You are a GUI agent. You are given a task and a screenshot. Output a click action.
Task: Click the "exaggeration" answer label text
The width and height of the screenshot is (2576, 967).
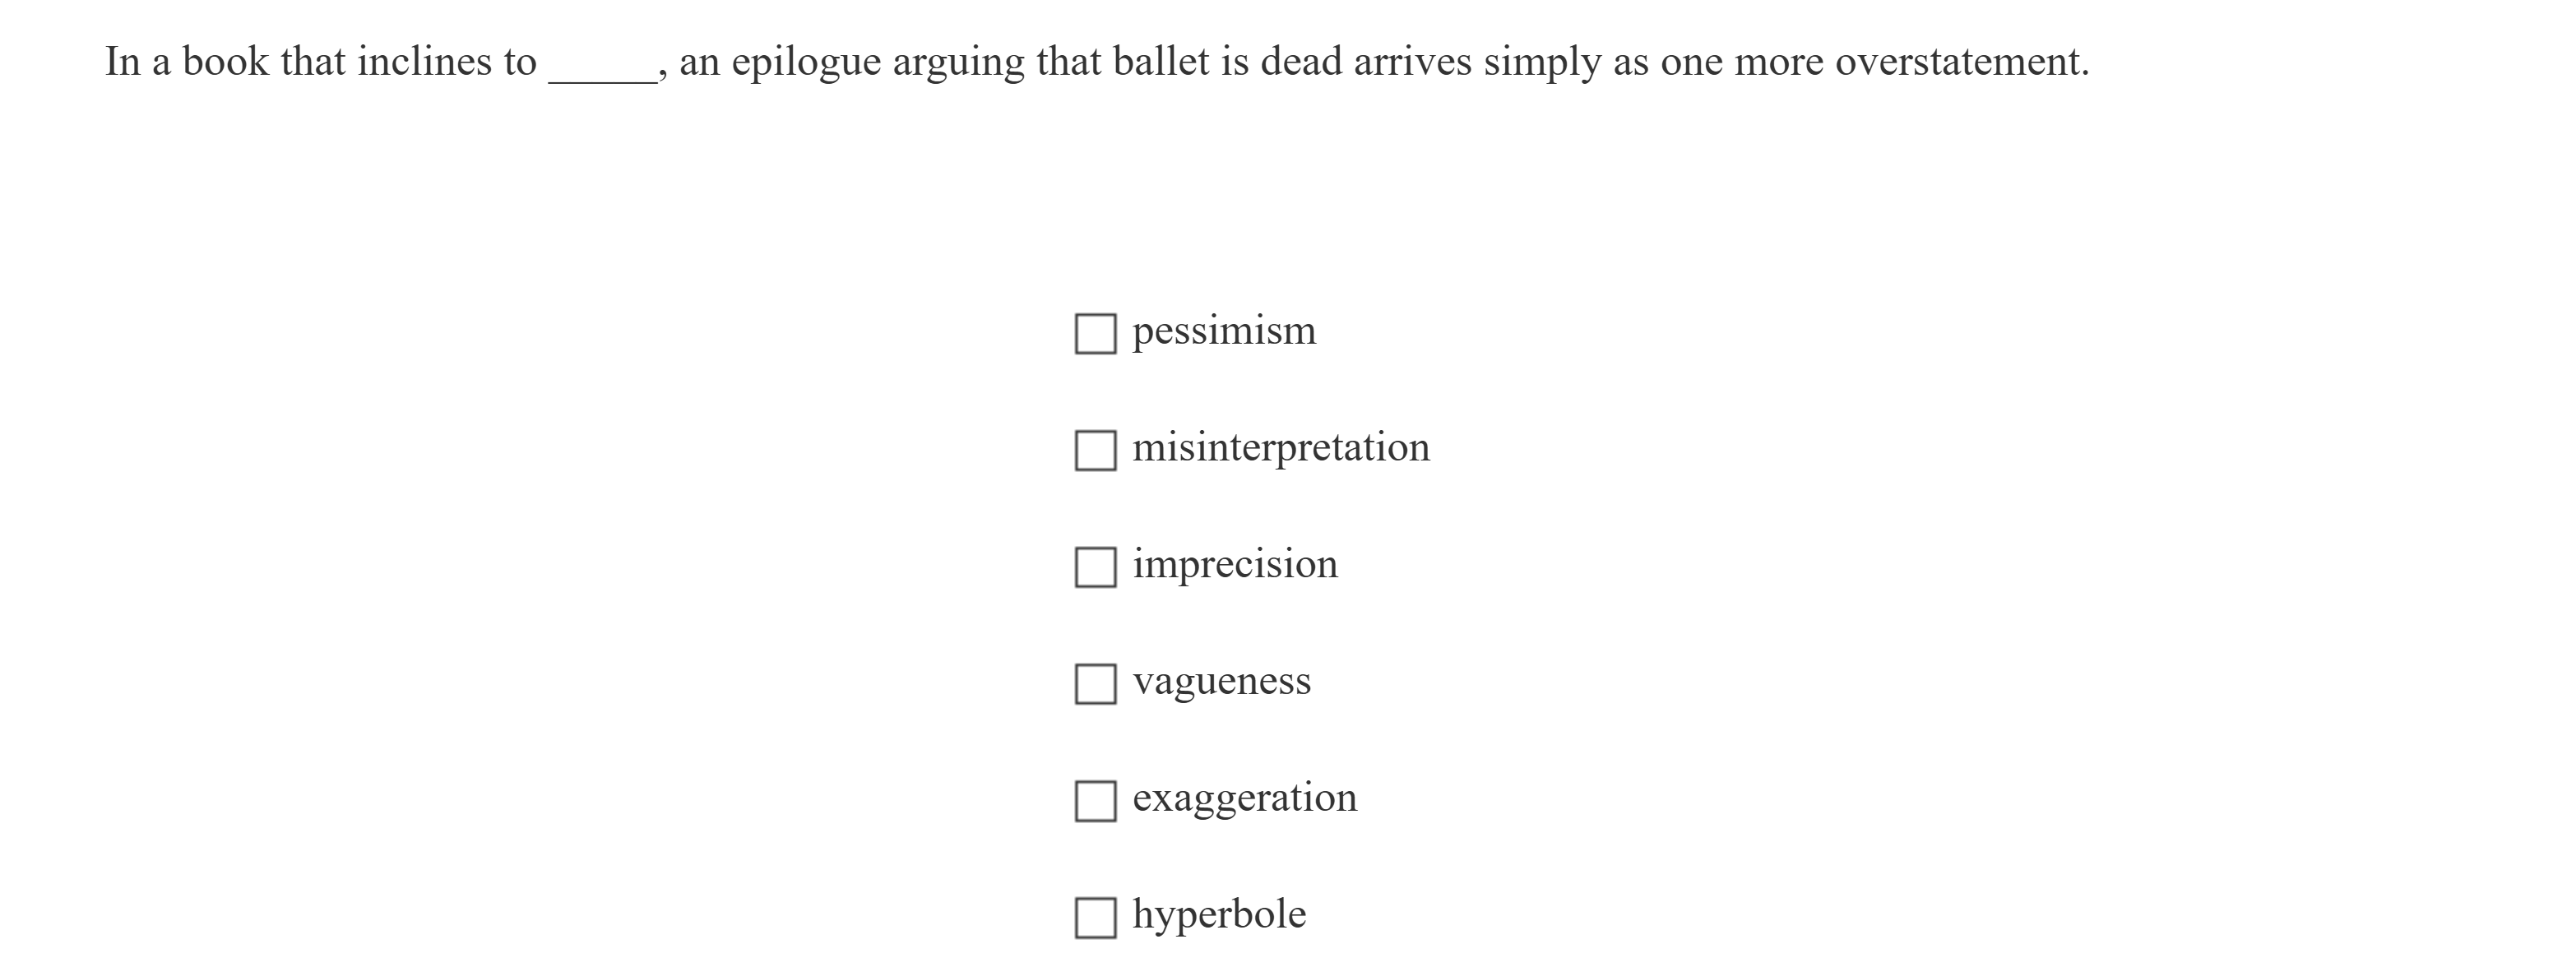[1245, 798]
